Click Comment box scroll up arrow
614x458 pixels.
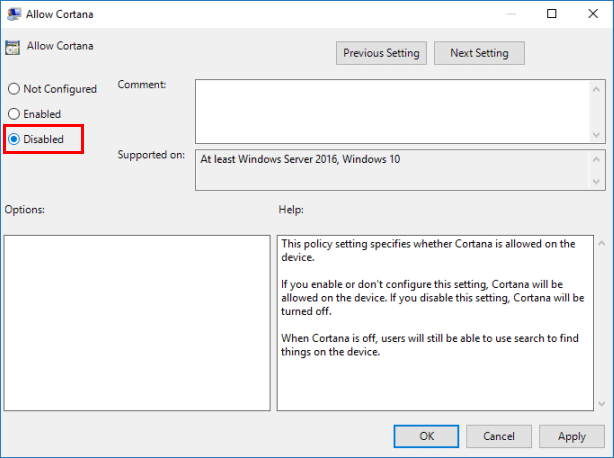(x=596, y=89)
